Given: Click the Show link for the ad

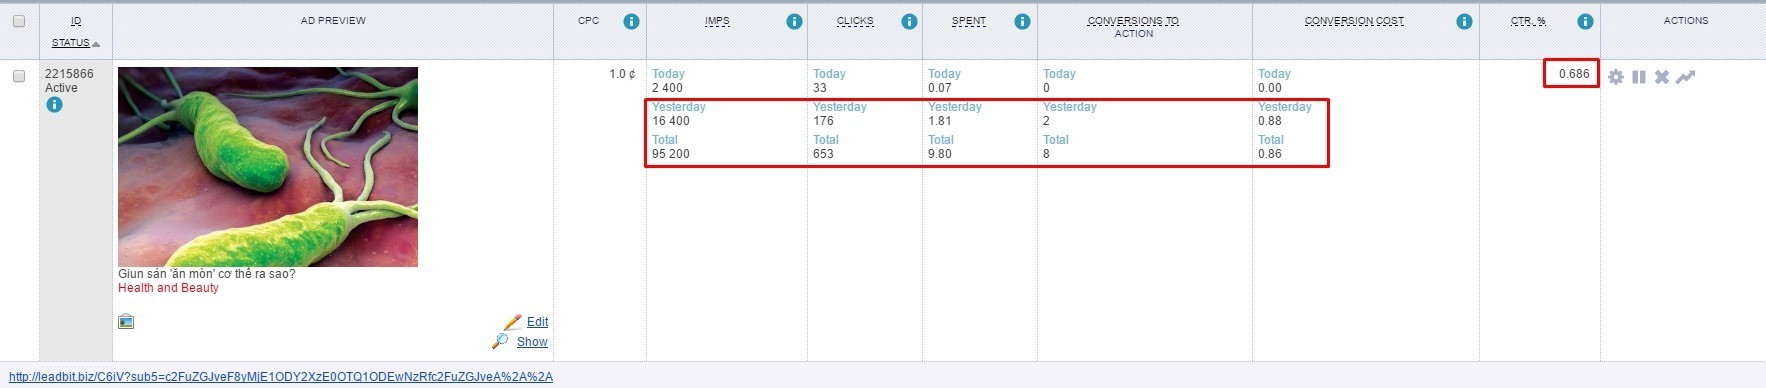Looking at the screenshot, I should coord(532,342).
